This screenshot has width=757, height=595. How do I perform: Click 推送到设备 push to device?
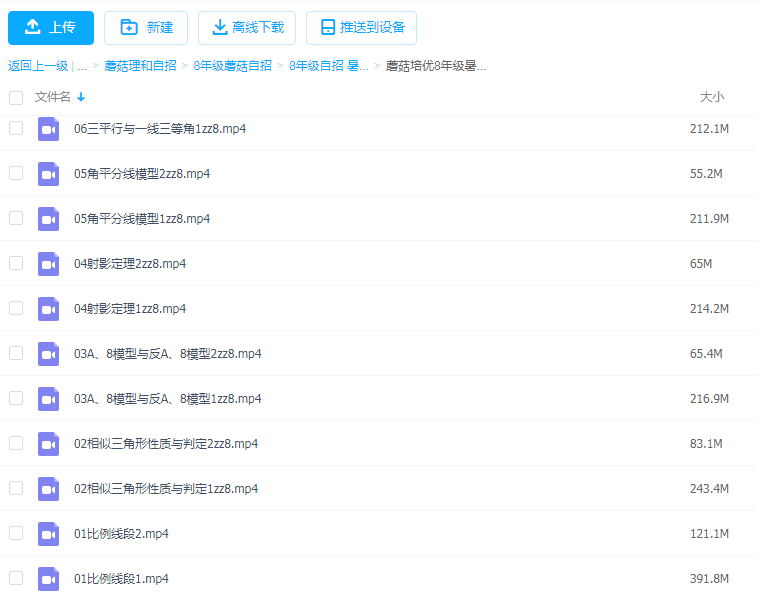361,28
